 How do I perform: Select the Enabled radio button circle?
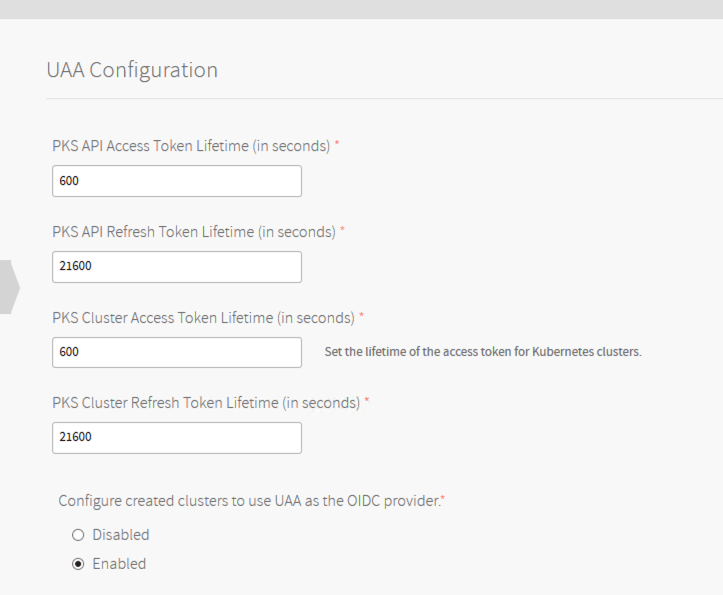pos(78,564)
